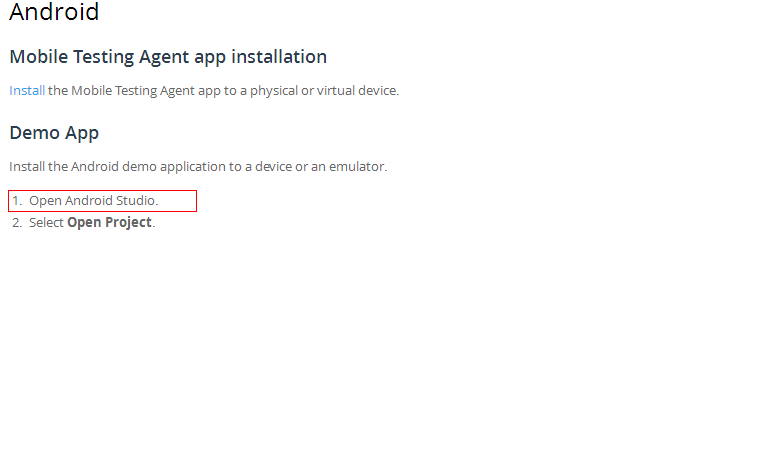Viewport: 768px width, 460px height.
Task: Click the word Mobile in the Install sentence
Action: [x=92, y=91]
